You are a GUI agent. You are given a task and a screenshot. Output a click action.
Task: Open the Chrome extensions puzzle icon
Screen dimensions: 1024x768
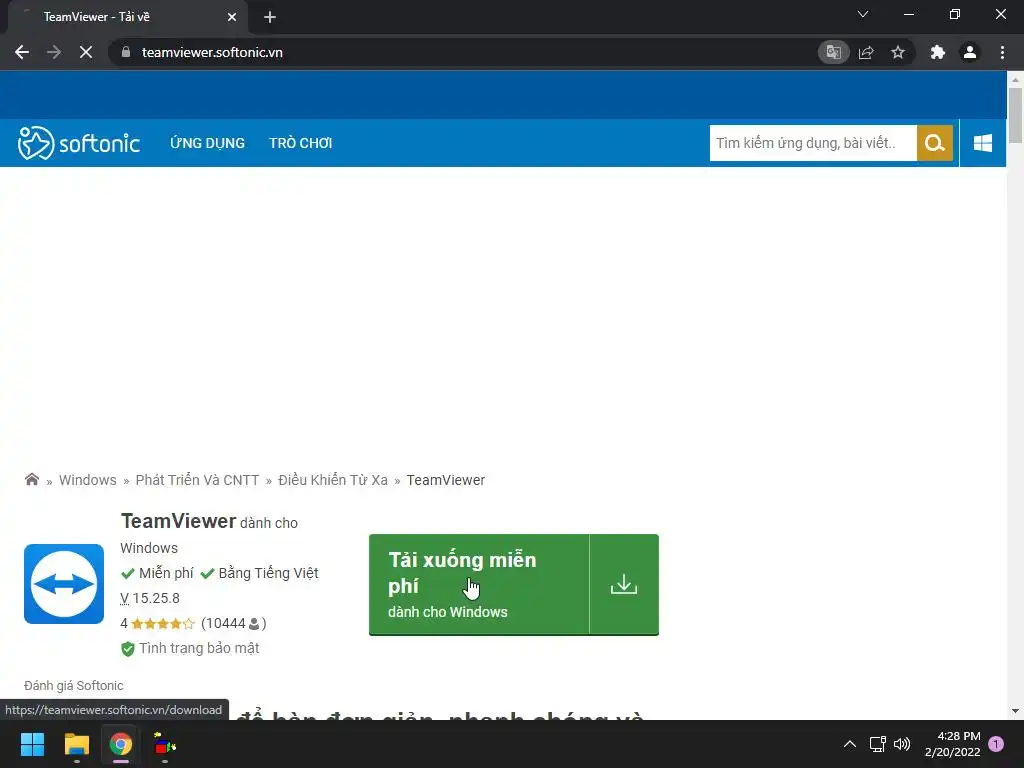coord(938,52)
